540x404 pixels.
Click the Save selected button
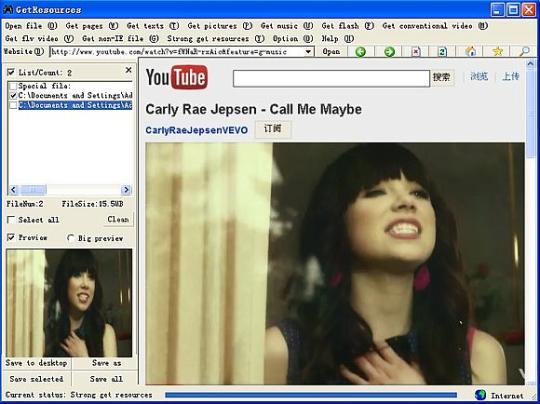[x=37, y=379]
